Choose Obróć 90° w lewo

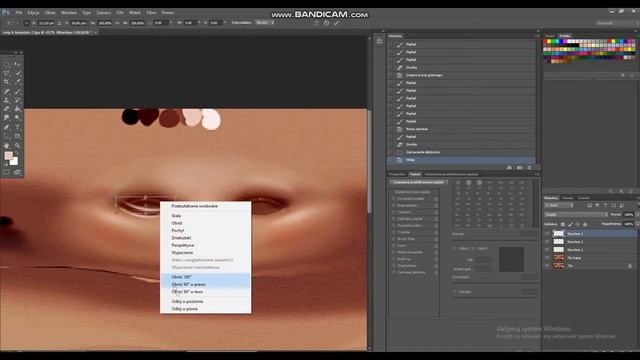tap(205, 292)
